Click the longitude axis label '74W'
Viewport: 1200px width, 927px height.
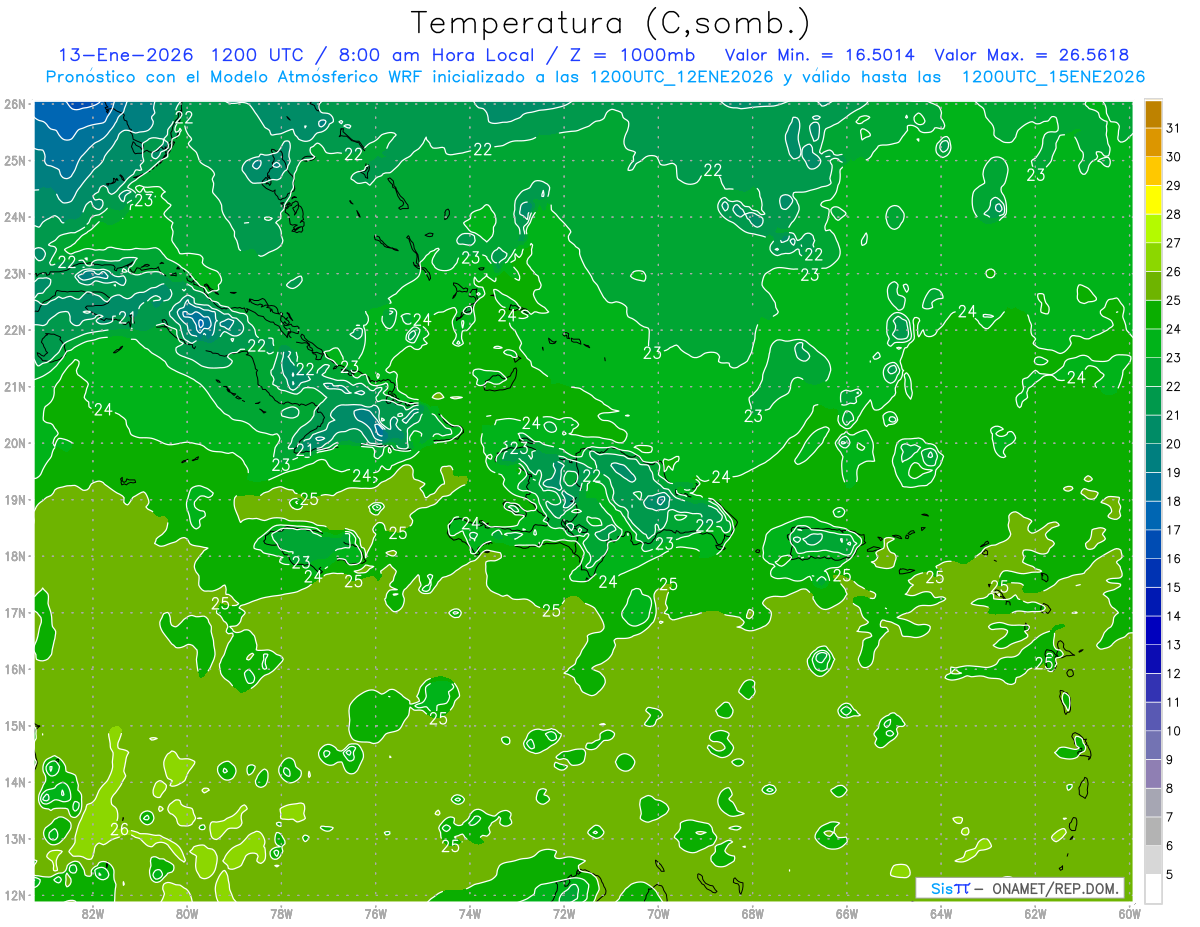click(x=470, y=913)
